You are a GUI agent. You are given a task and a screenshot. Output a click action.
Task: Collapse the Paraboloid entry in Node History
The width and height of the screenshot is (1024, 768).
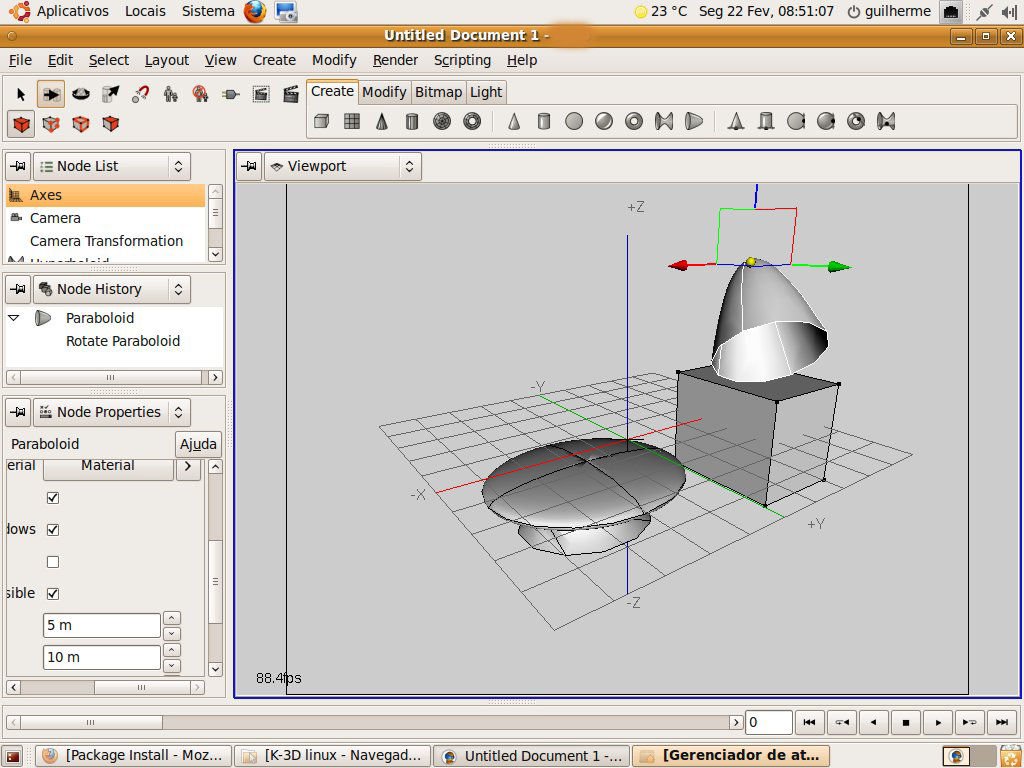[x=12, y=317]
